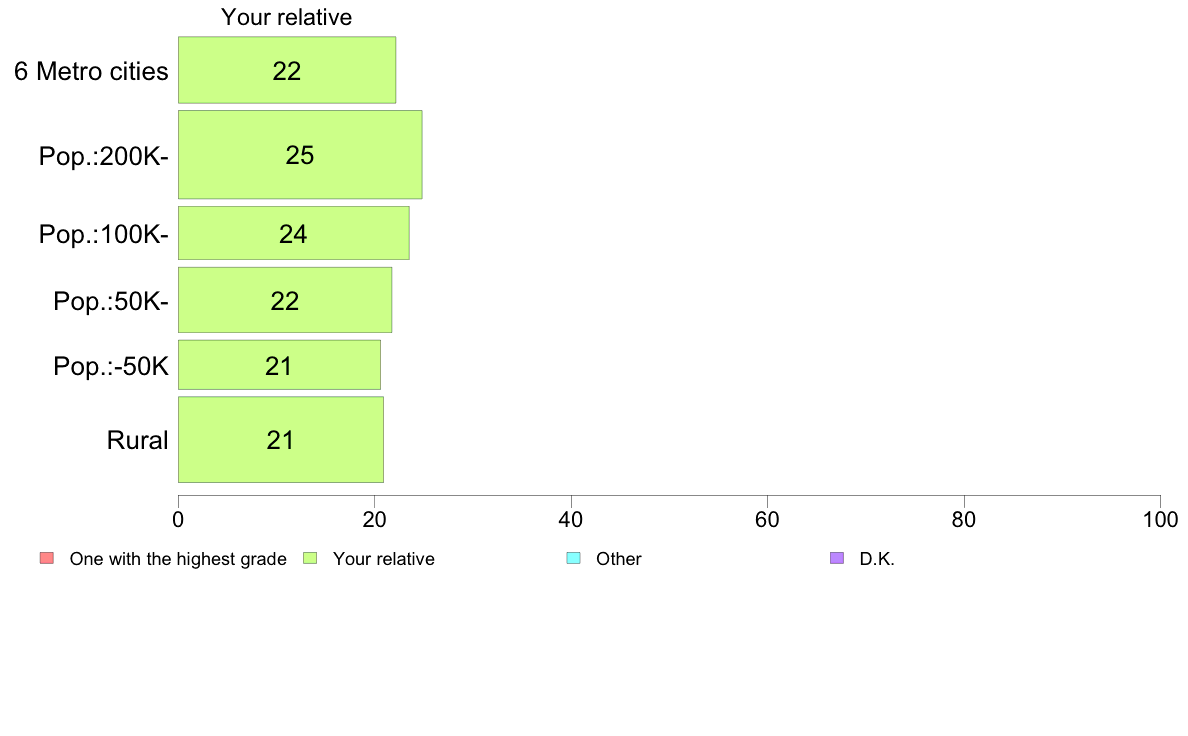
Task: Click the cyan 'Other' legend swatch
Action: click(x=574, y=559)
